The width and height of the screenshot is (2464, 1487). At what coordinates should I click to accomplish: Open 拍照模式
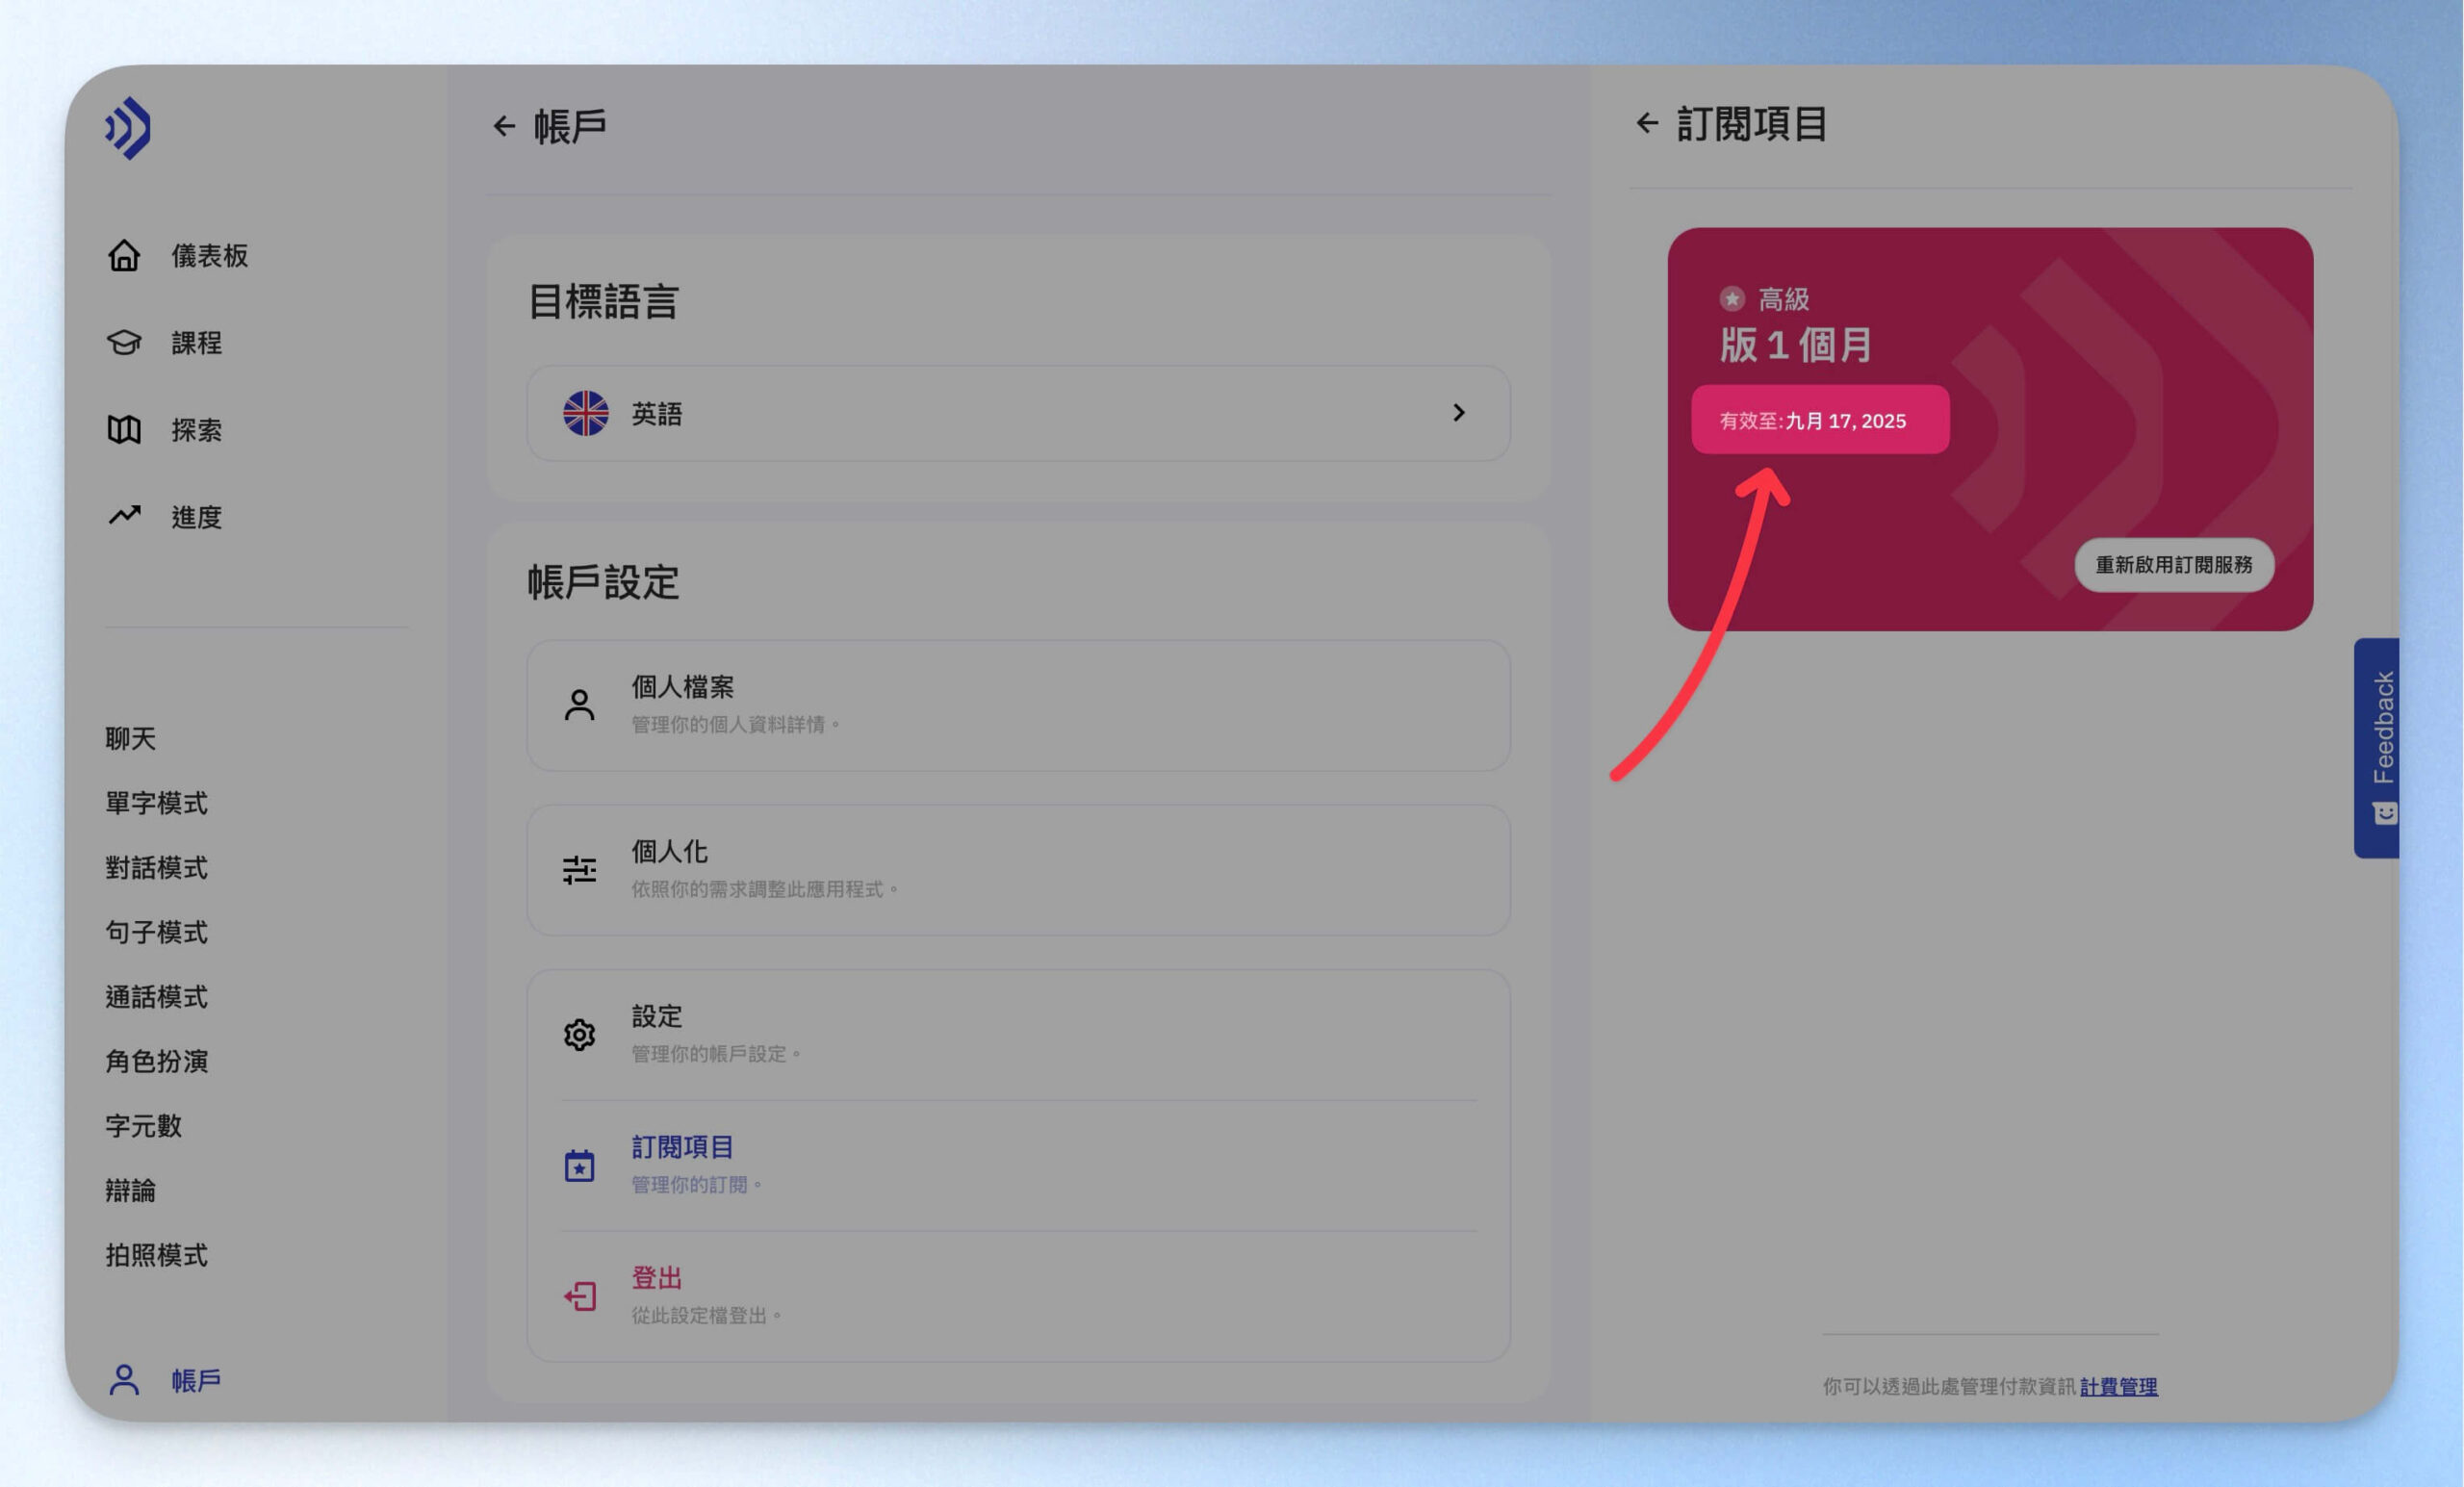(156, 1255)
